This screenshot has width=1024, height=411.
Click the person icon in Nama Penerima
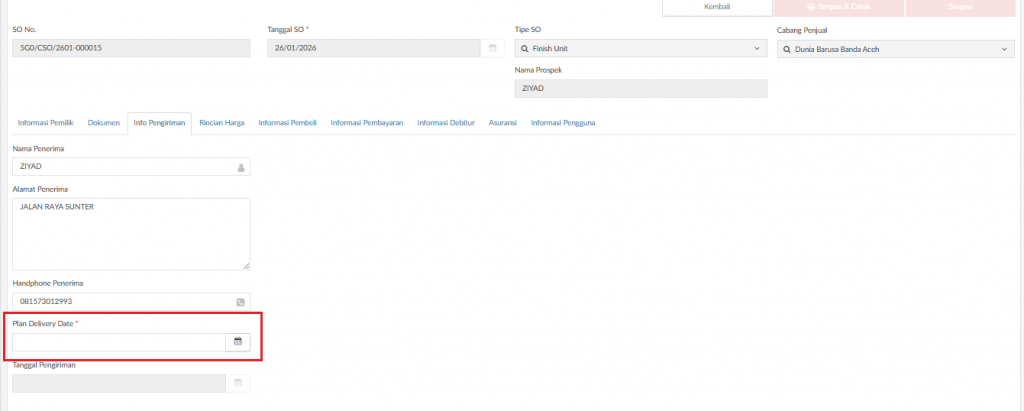[240, 168]
